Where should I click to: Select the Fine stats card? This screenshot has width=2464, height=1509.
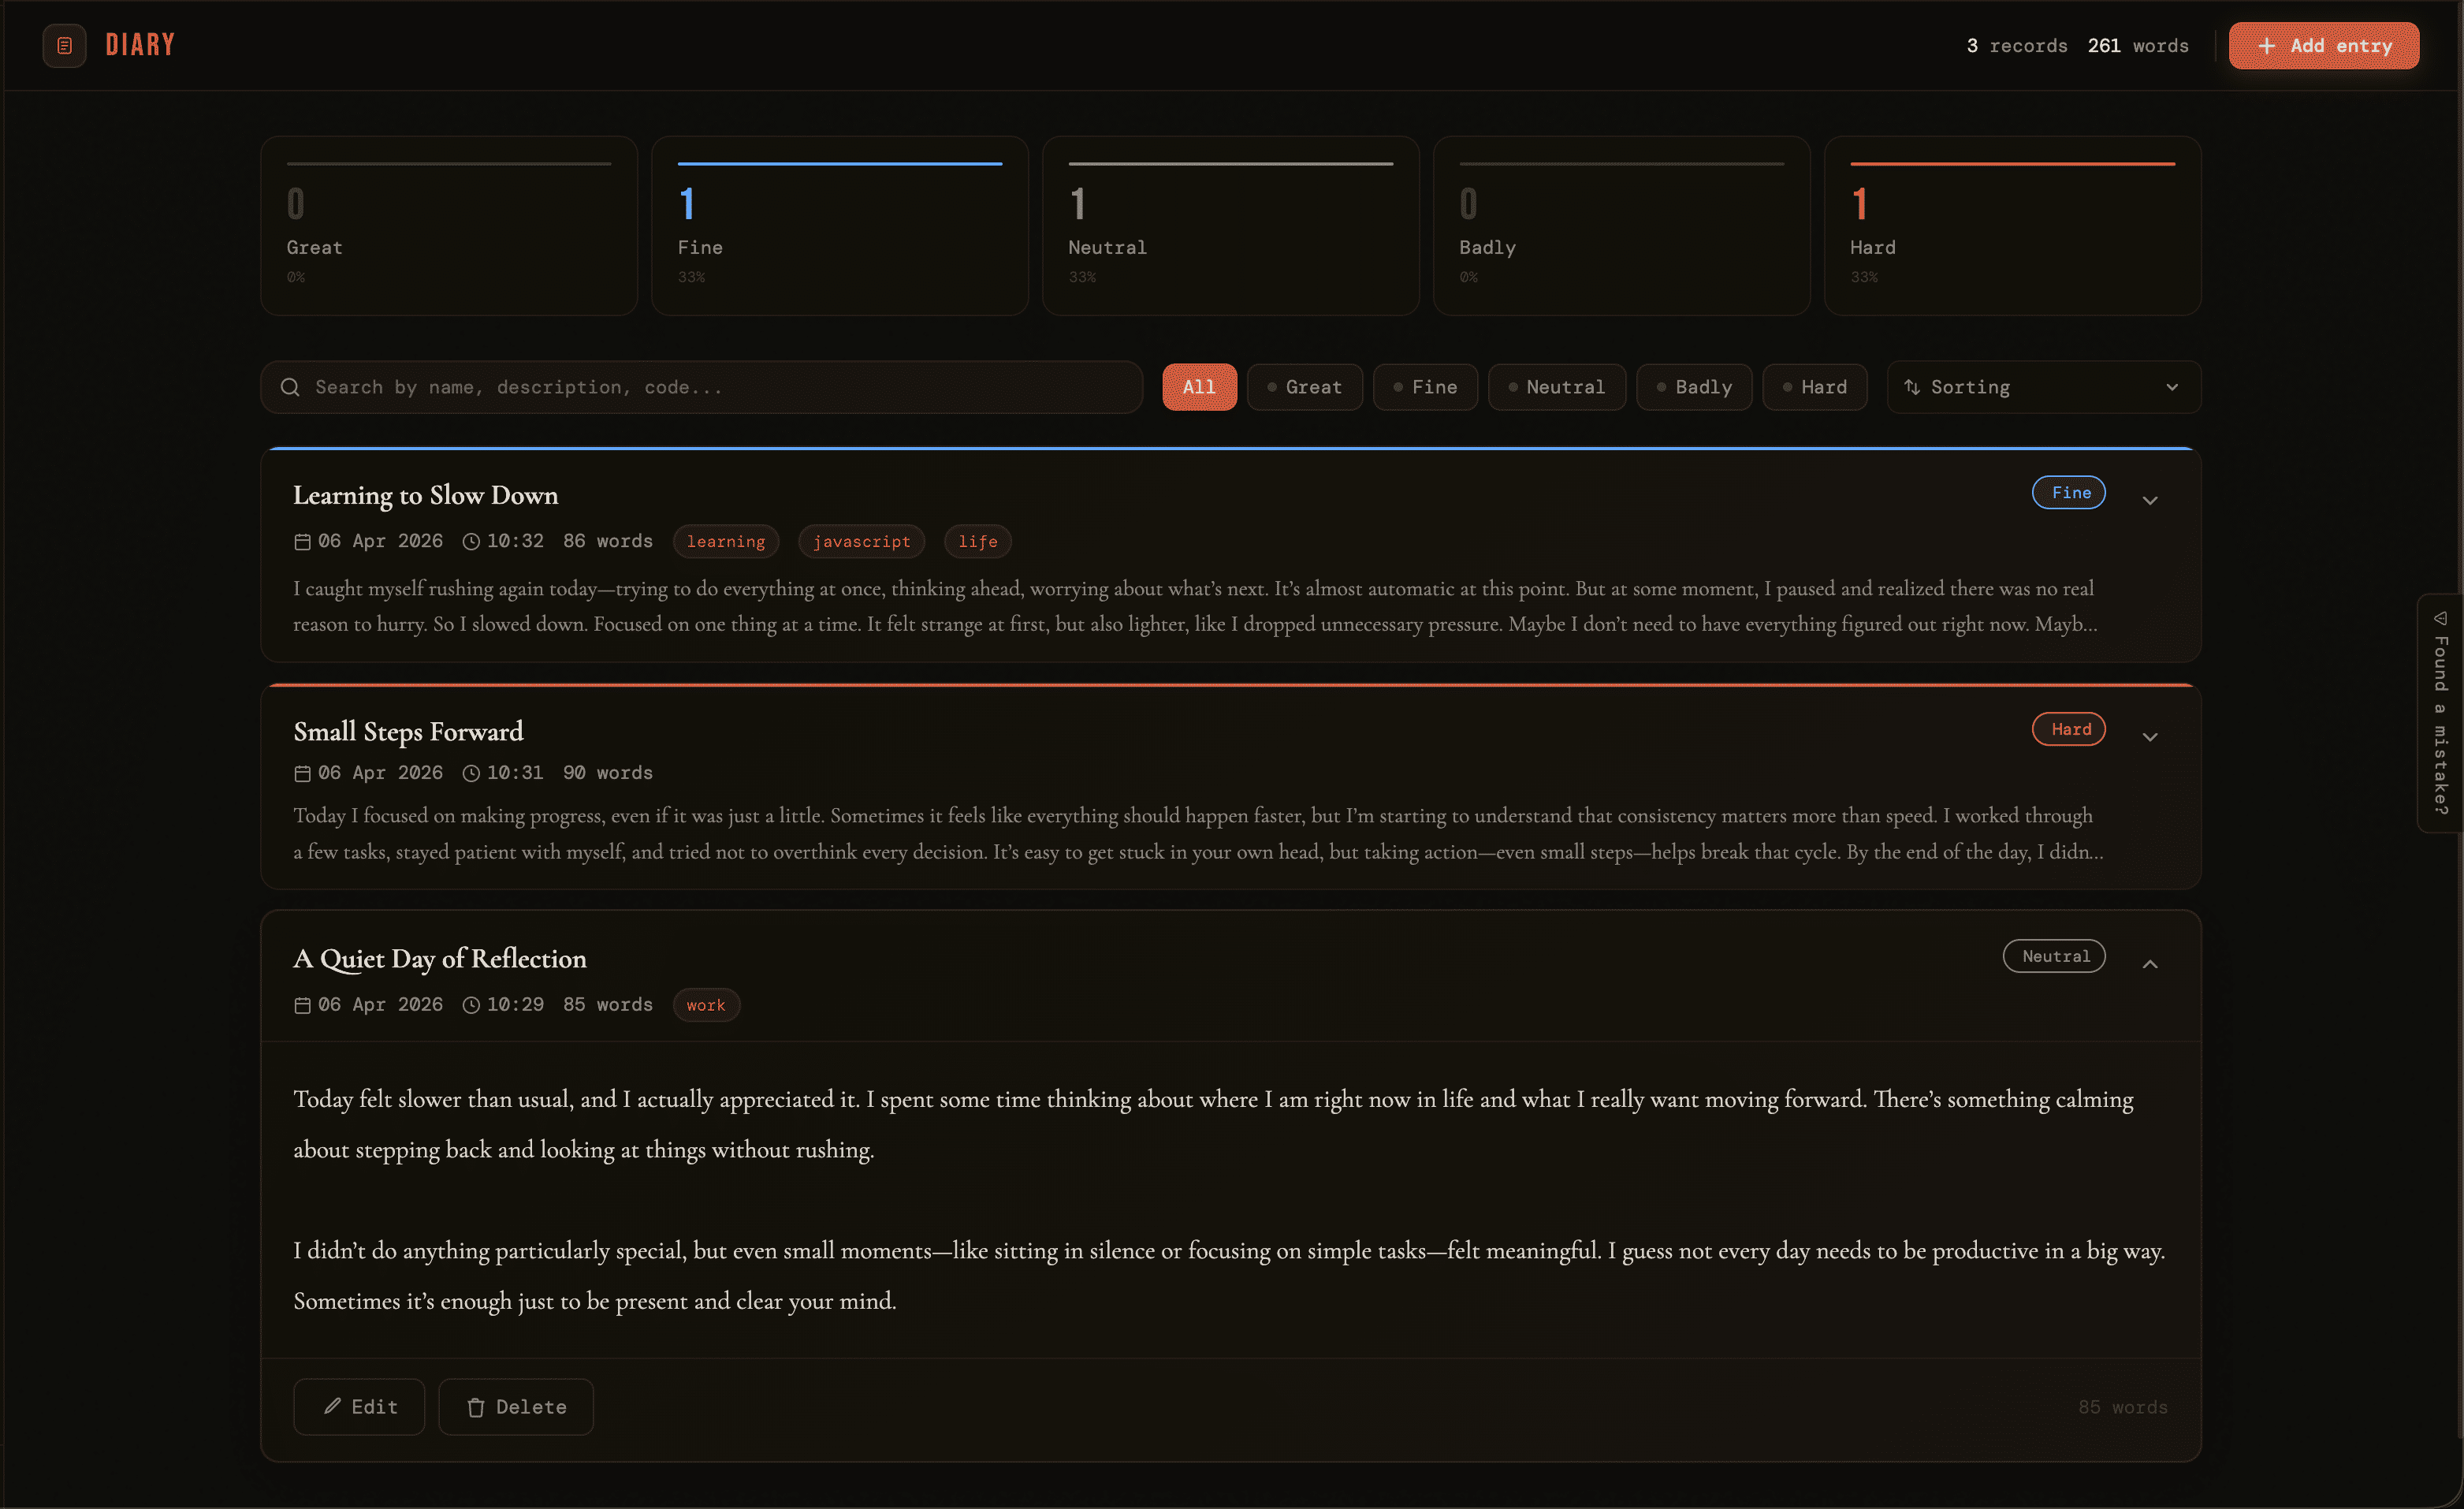pos(840,226)
